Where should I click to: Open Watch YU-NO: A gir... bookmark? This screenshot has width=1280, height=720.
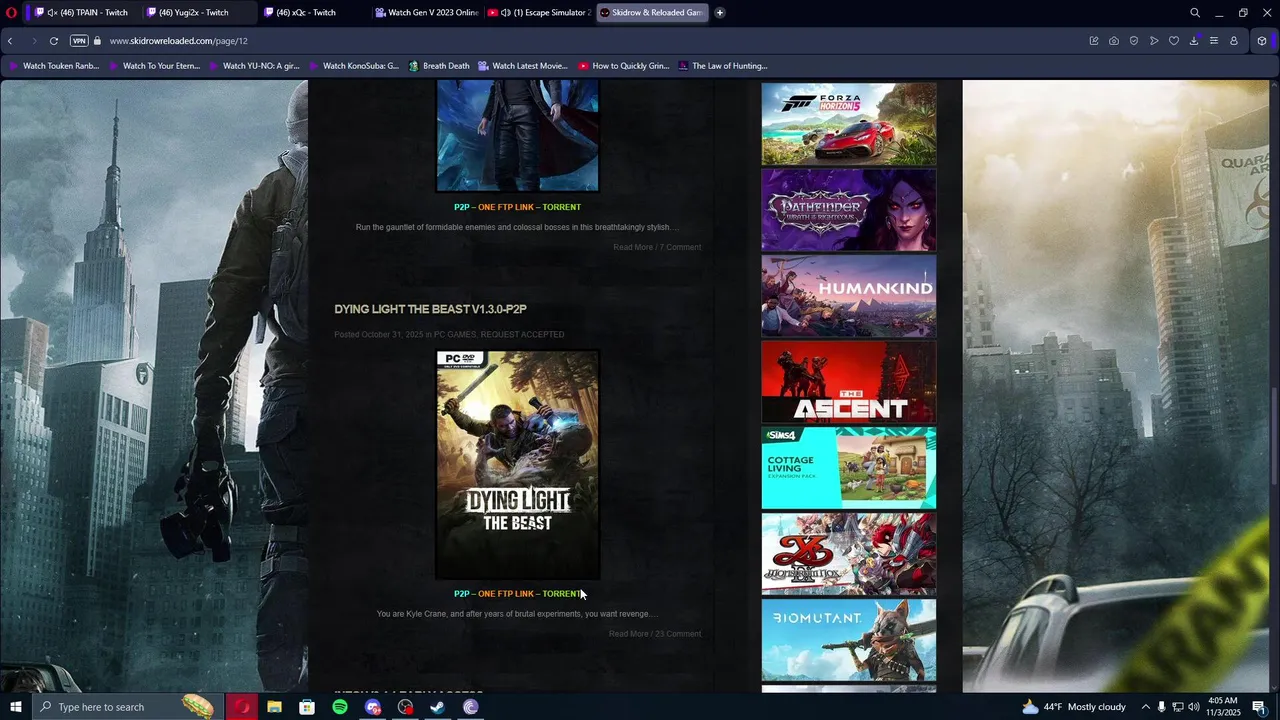[254, 66]
